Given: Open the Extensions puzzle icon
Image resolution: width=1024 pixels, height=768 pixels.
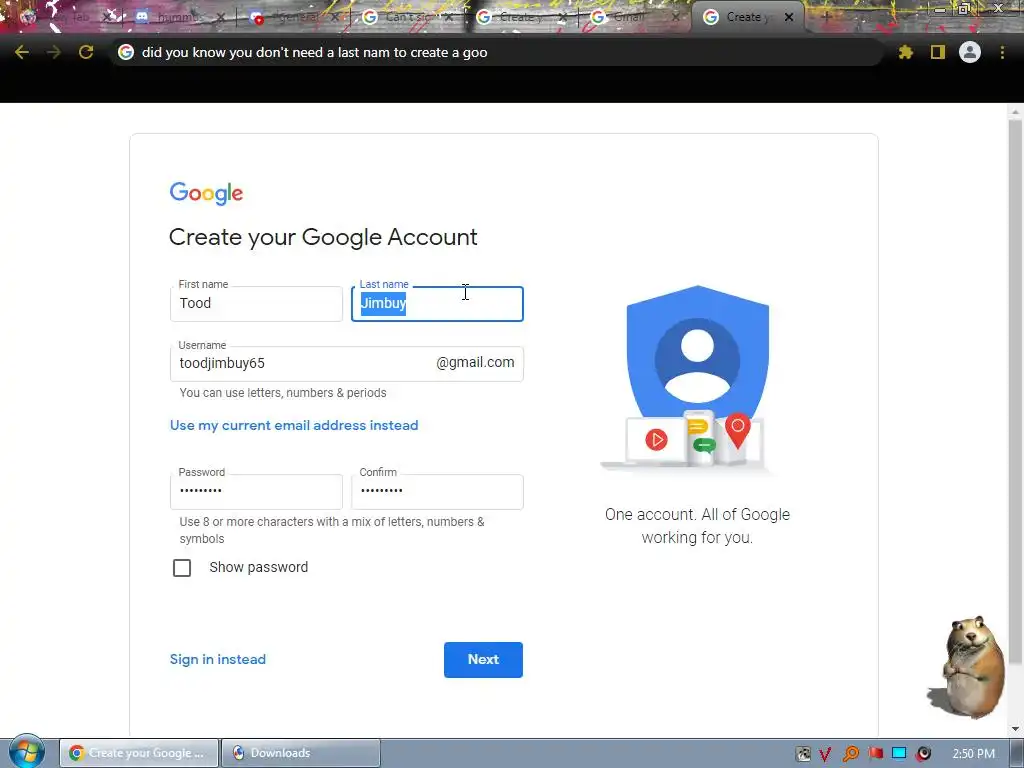Looking at the screenshot, I should point(905,52).
